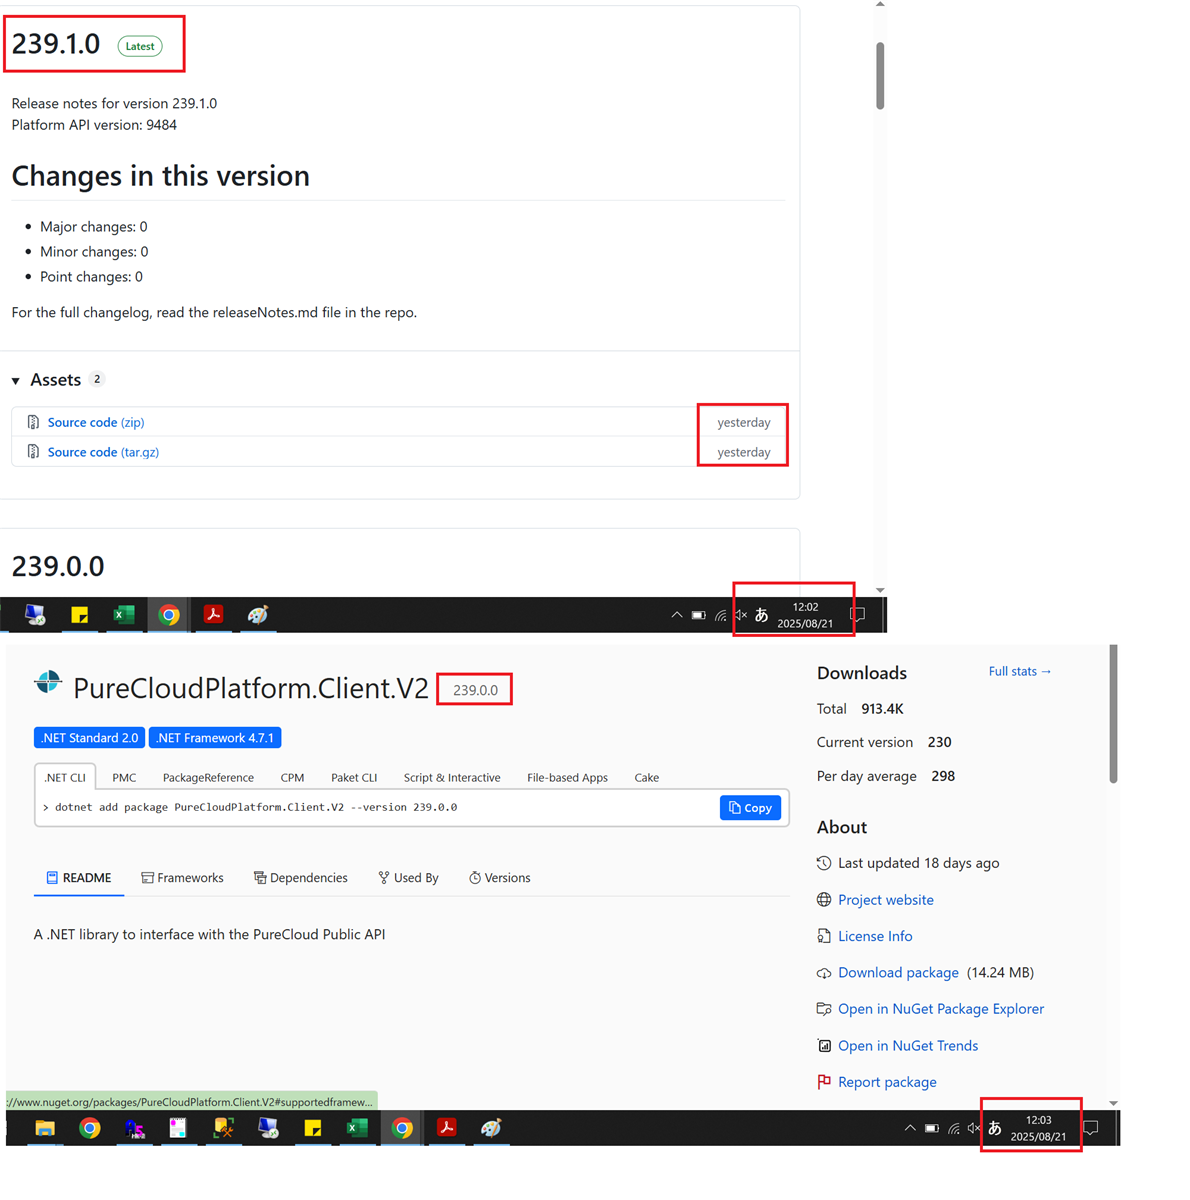Open the 239.1.0 release heading

(56, 44)
